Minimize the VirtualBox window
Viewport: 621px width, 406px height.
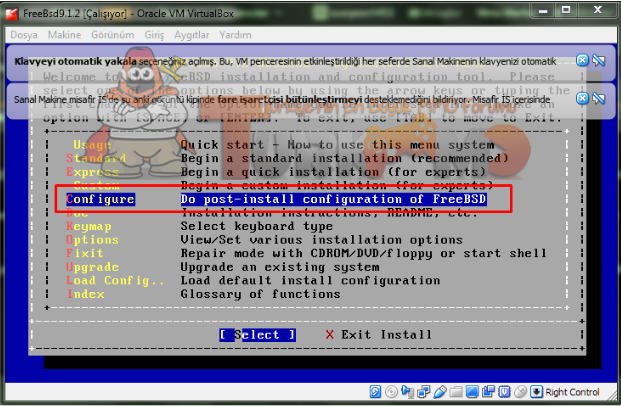click(x=543, y=11)
